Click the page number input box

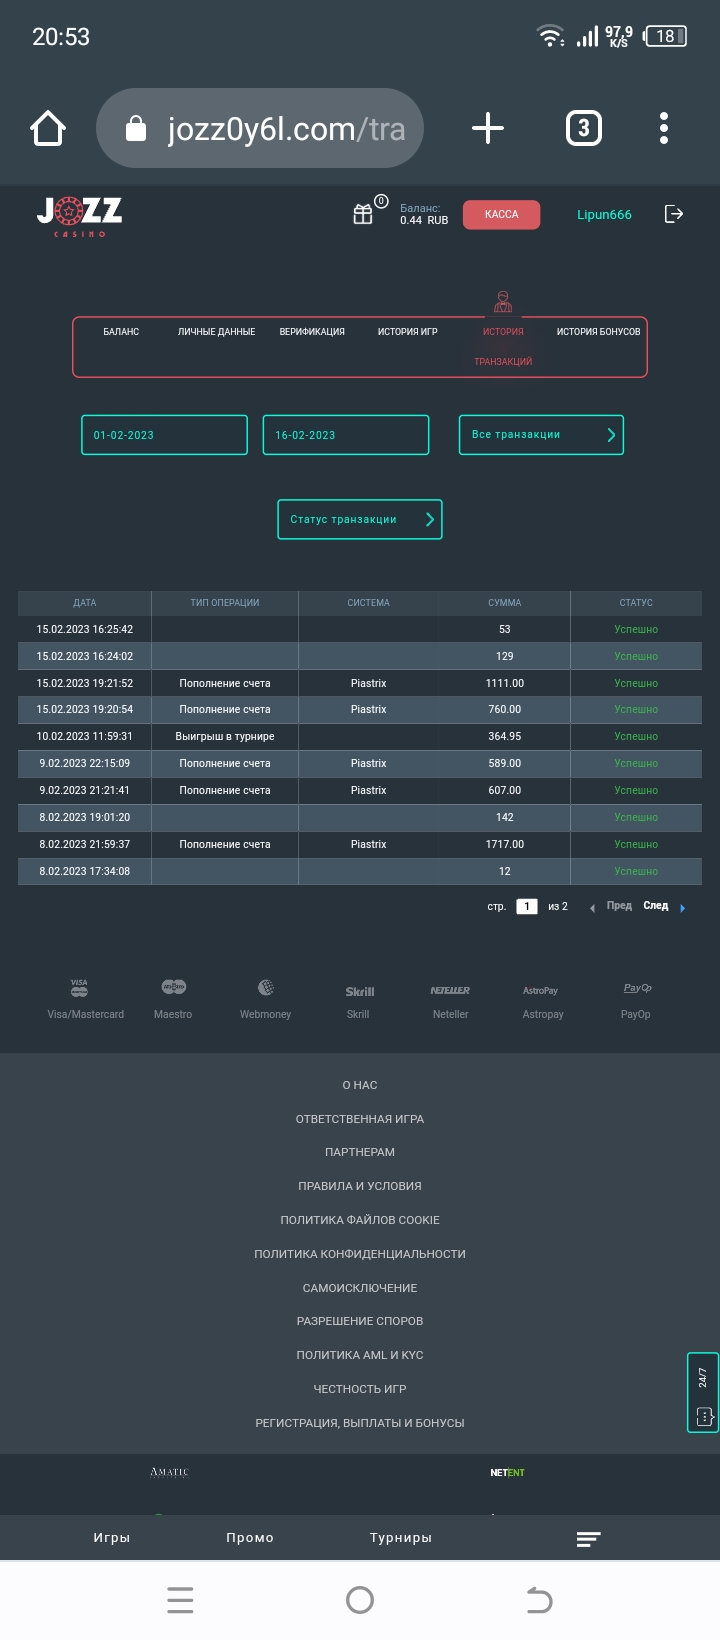pyautogui.click(x=527, y=907)
